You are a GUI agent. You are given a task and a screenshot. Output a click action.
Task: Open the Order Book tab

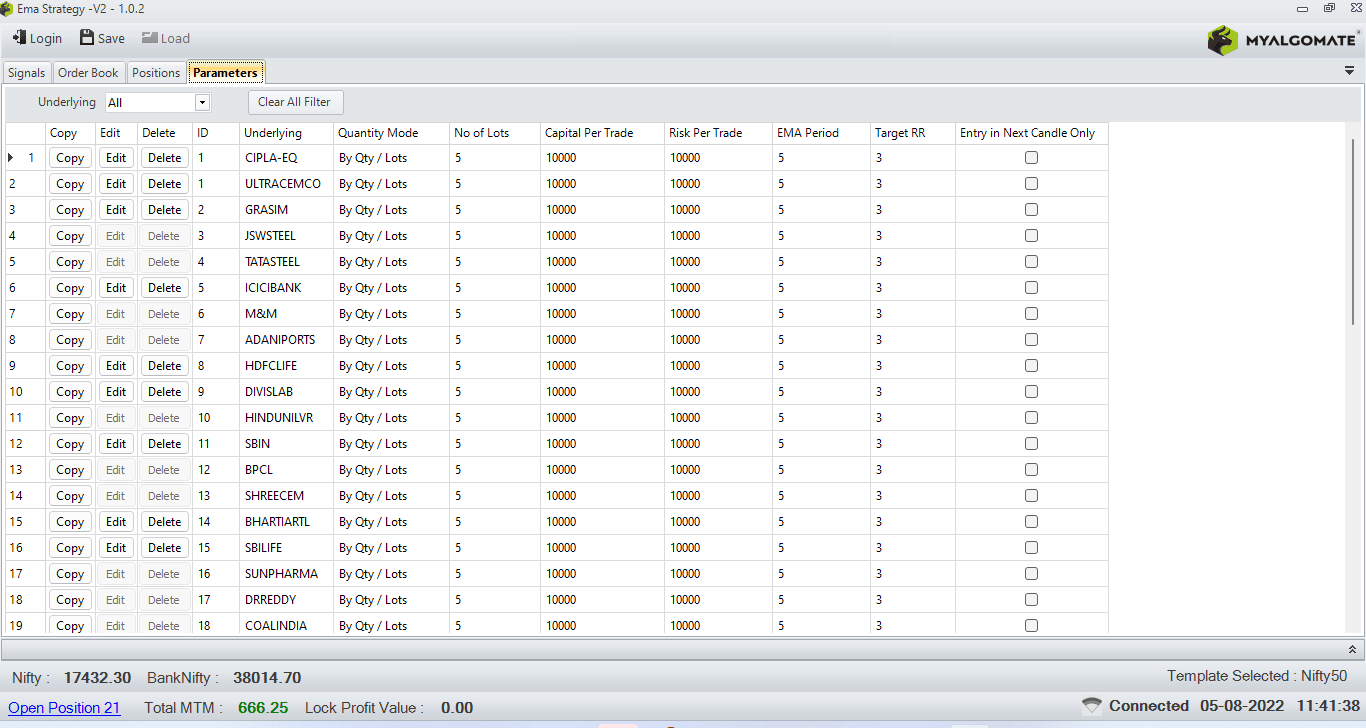click(88, 73)
